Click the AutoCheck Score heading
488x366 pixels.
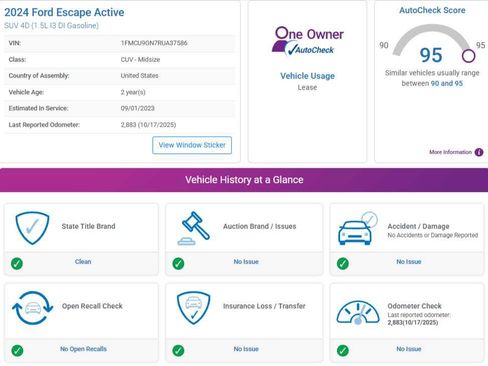coord(432,10)
